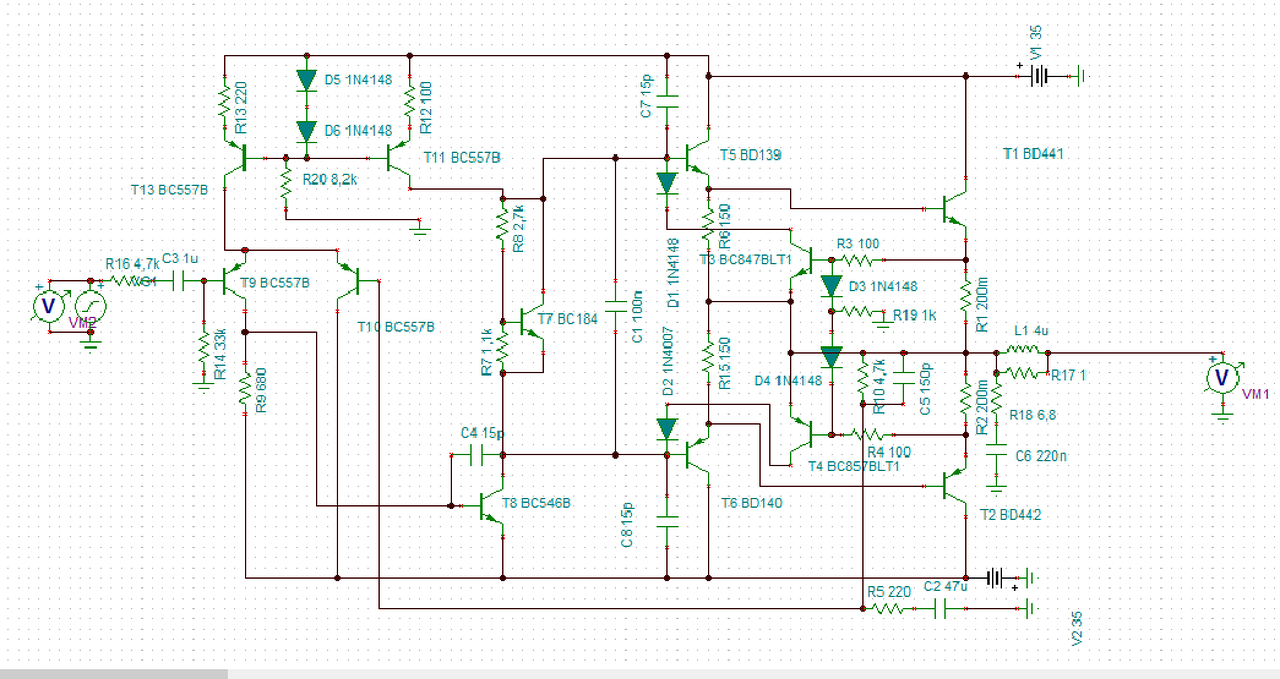
Task: Click the T11 BC557B transistor symbol
Action: (x=400, y=158)
